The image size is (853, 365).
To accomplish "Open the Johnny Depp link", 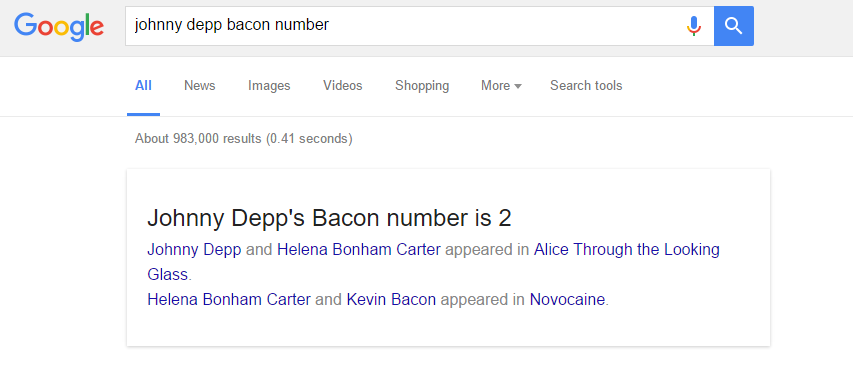I will [x=194, y=250].
